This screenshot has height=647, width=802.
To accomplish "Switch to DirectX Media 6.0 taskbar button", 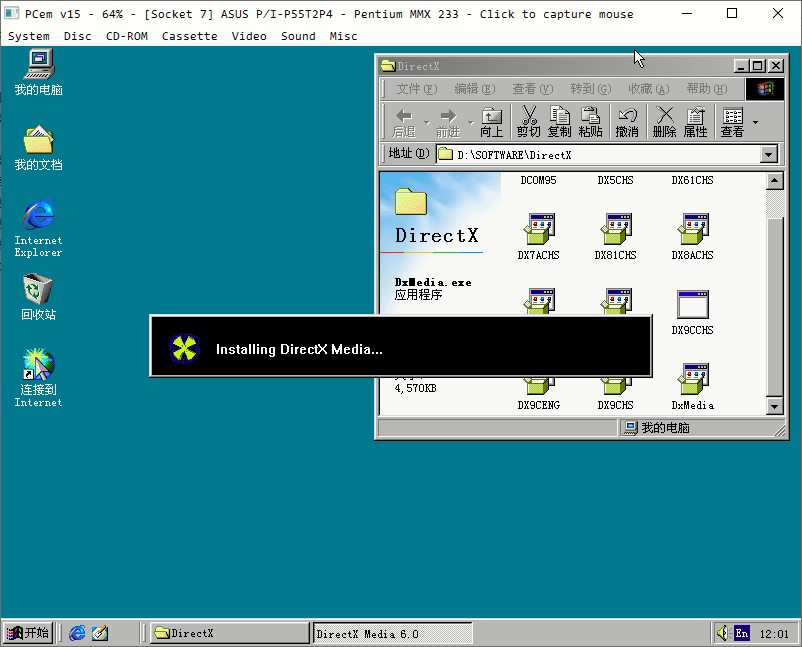I will 392,633.
